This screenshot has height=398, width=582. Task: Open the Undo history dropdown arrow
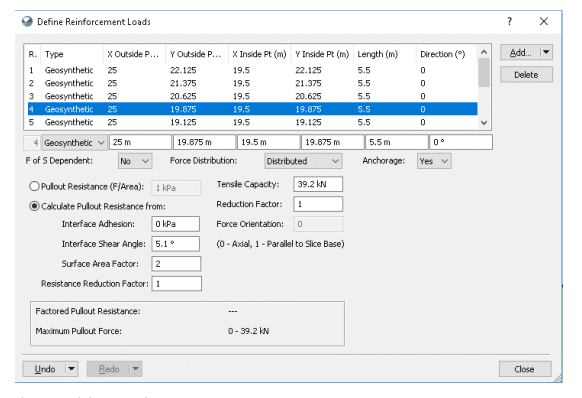(x=72, y=369)
